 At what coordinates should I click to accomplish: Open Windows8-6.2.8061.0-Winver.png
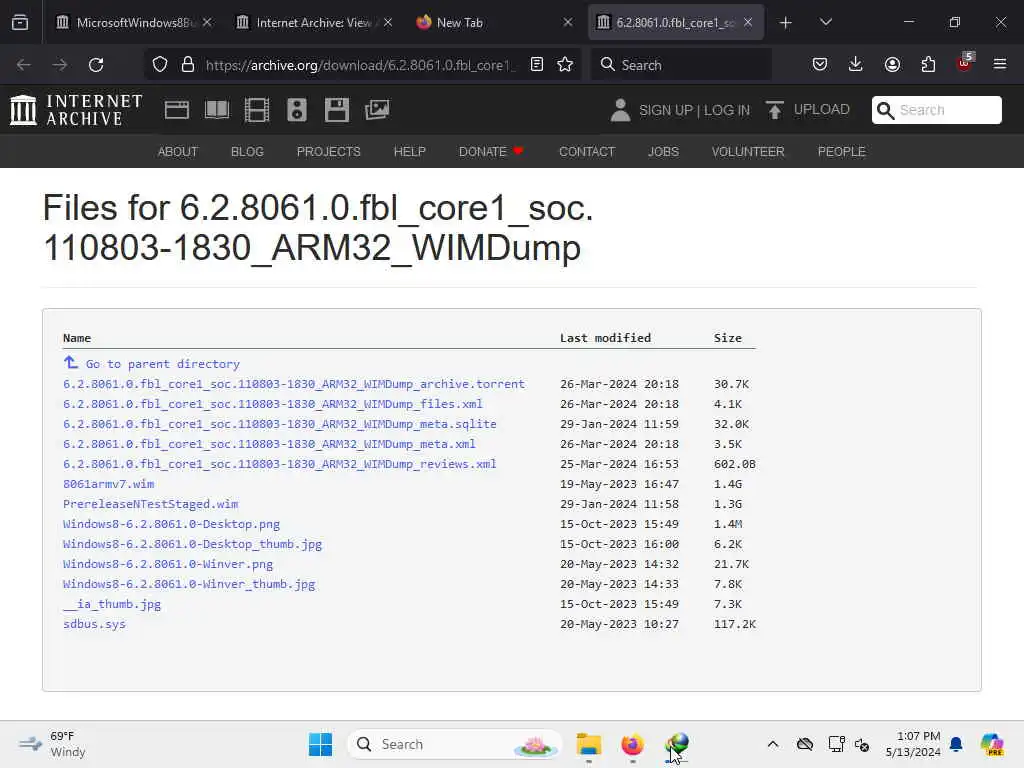pyautogui.click(x=168, y=564)
